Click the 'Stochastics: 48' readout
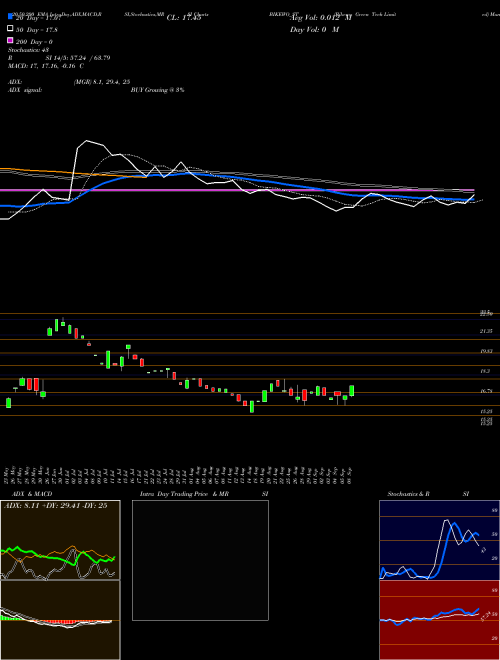The image size is (500, 660). (x=28, y=50)
